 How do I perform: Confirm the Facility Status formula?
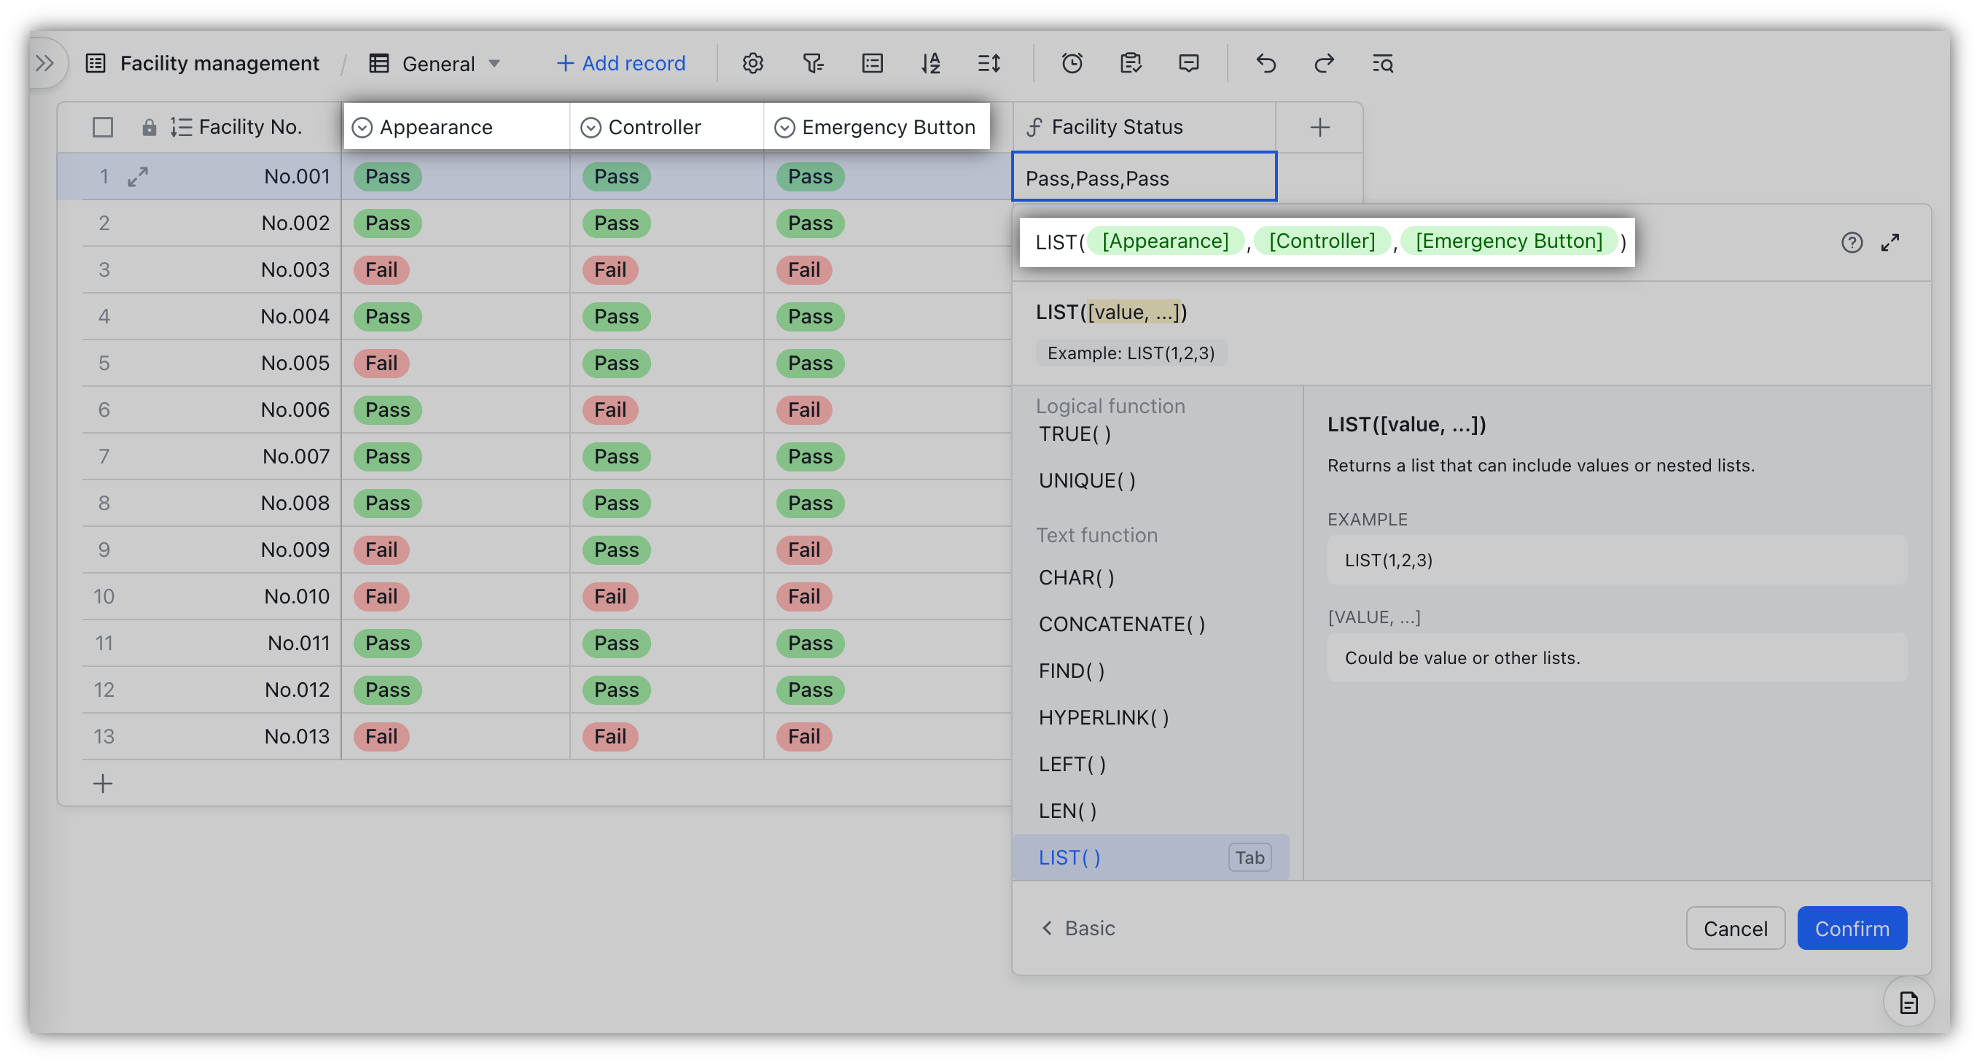1851,928
